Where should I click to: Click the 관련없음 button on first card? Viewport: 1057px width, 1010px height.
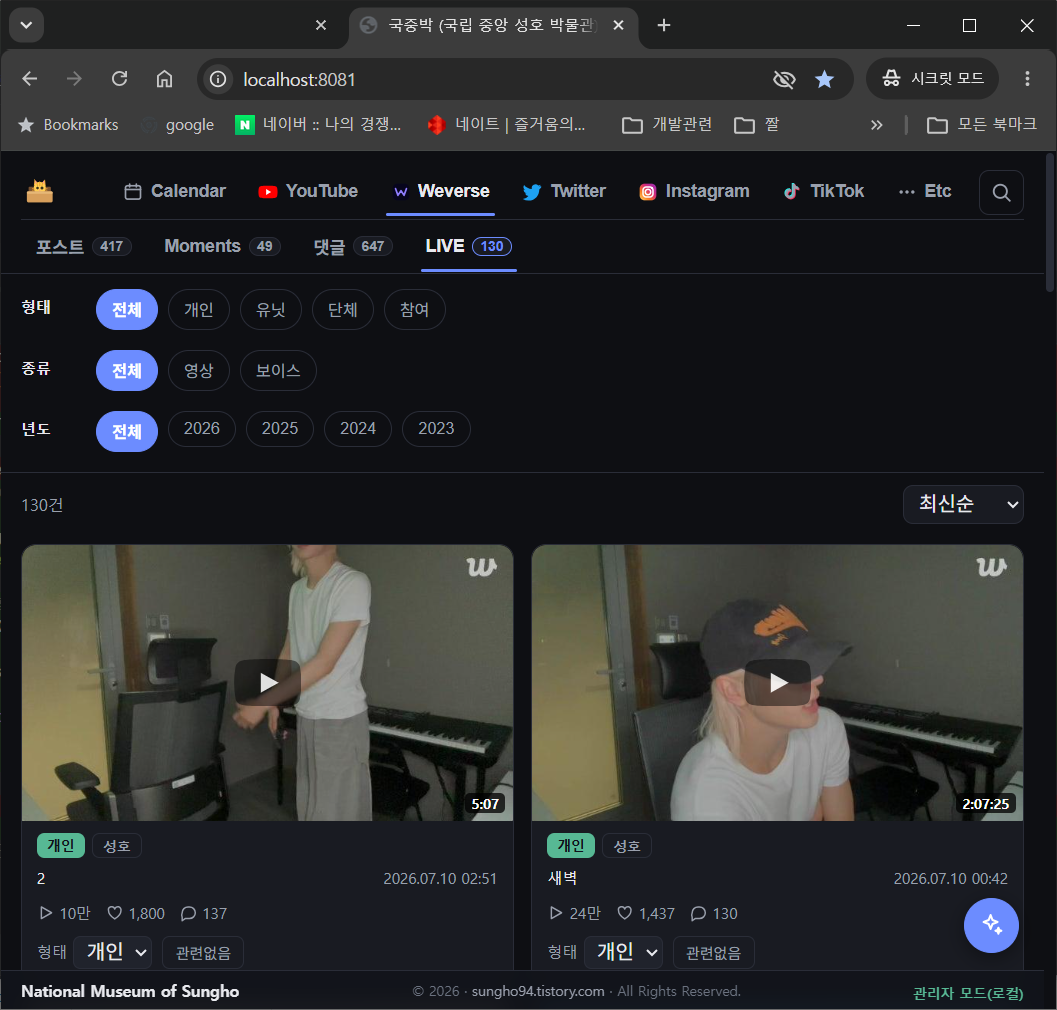pyautogui.click(x=203, y=953)
